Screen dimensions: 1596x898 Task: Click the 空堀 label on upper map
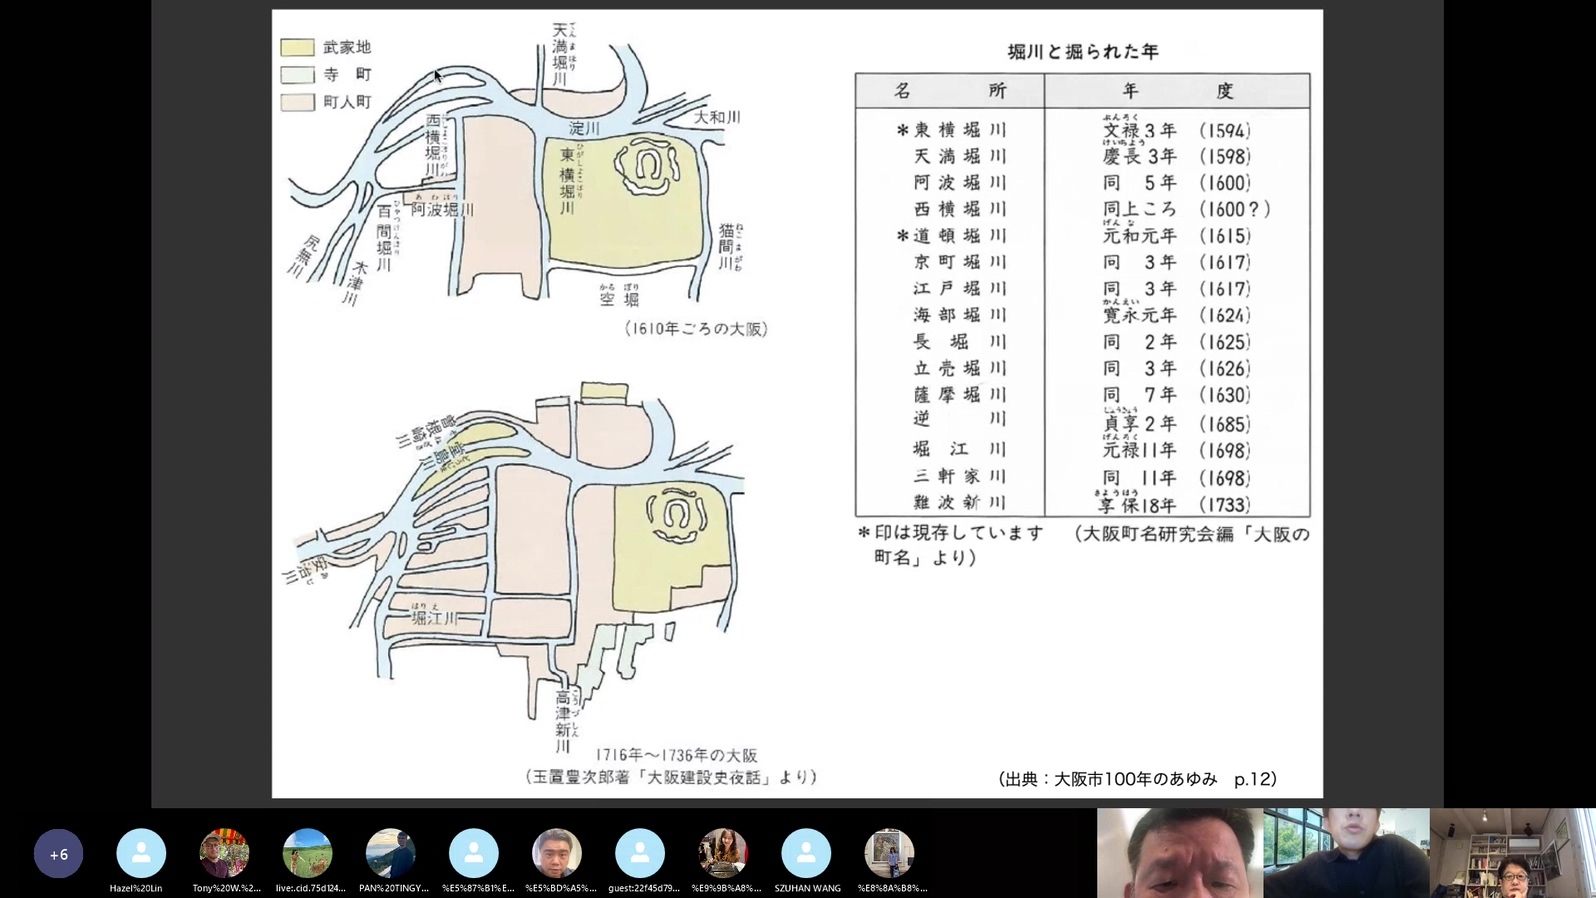pyautogui.click(x=620, y=298)
